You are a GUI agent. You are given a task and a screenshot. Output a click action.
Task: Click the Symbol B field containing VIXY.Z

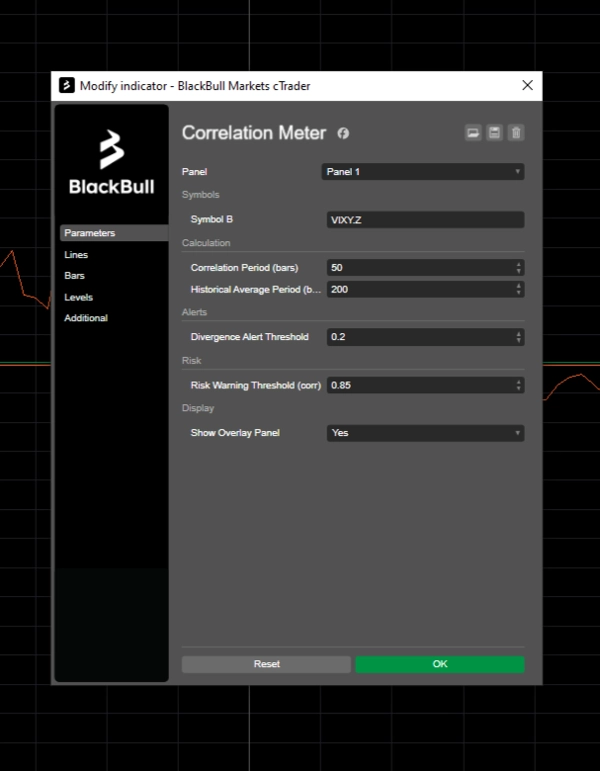coord(425,220)
